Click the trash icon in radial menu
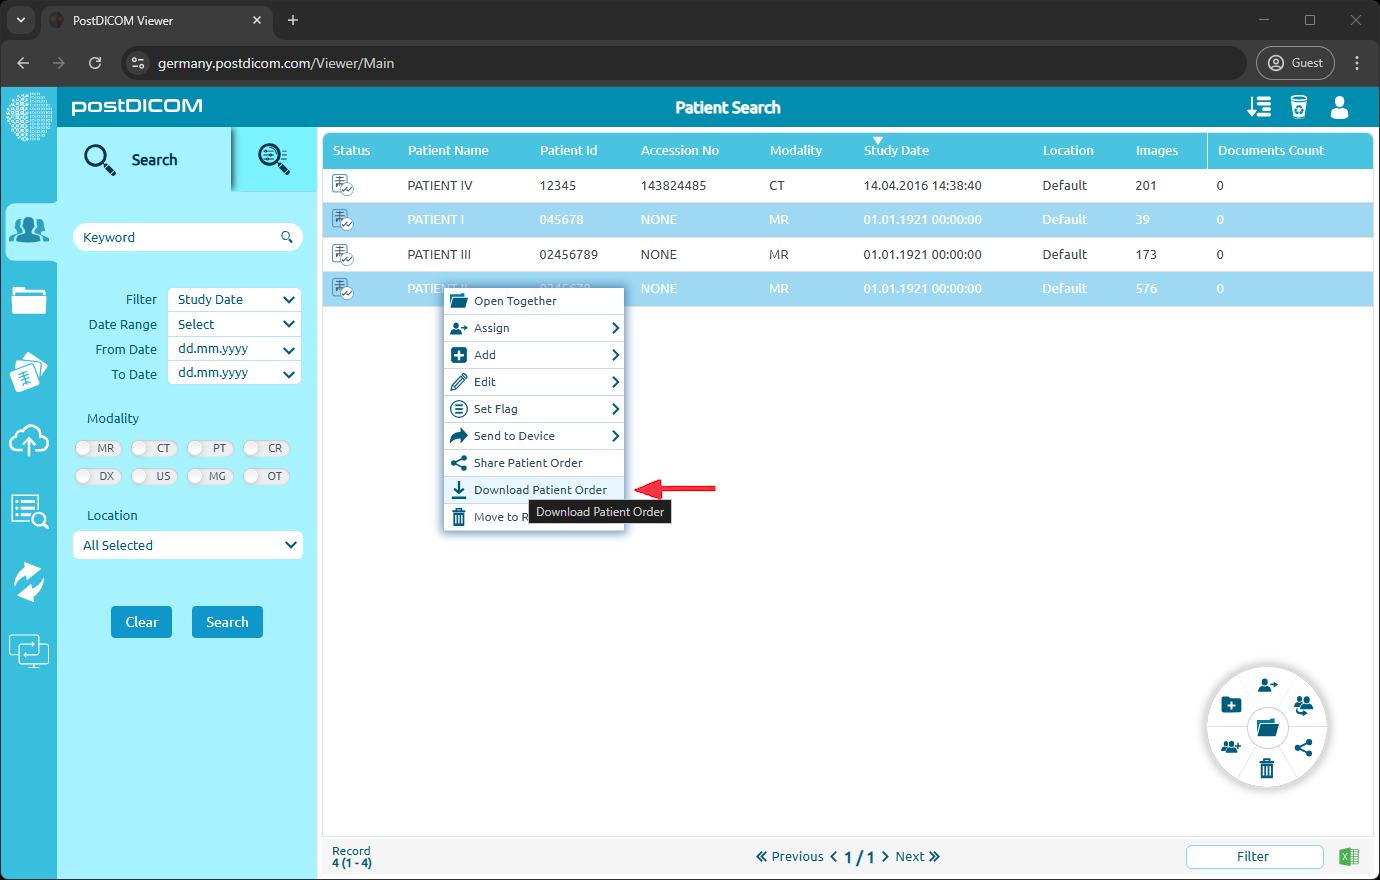Image resolution: width=1380 pixels, height=880 pixels. point(1266,768)
